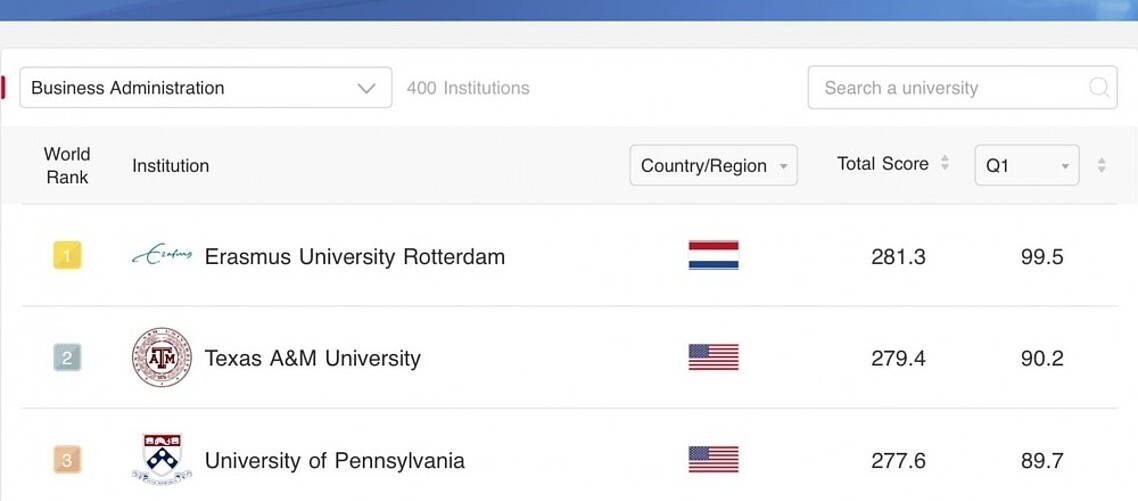Click the search magnifier icon

click(x=1099, y=88)
